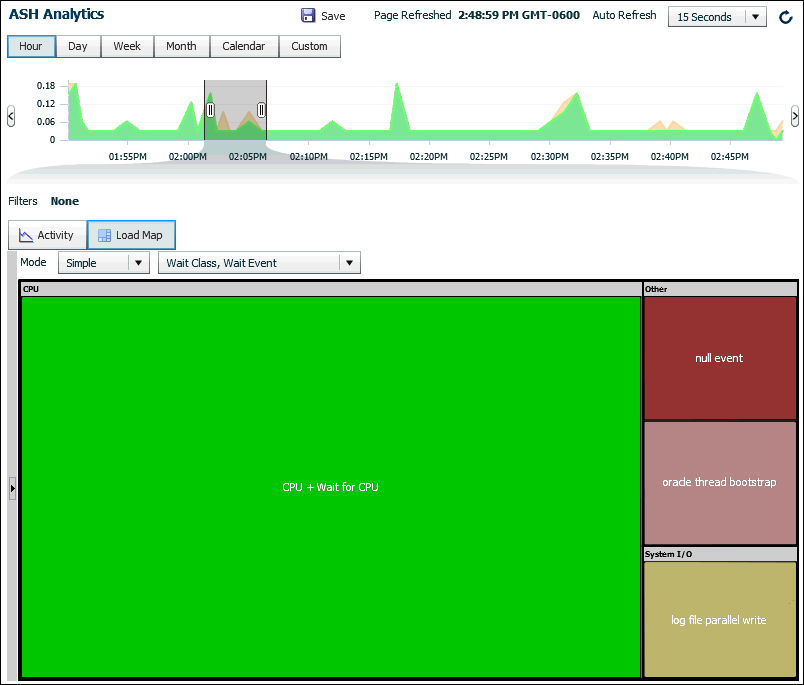This screenshot has width=804, height=685.
Task: Expand the left side panel arrow
Action: pos(12,488)
